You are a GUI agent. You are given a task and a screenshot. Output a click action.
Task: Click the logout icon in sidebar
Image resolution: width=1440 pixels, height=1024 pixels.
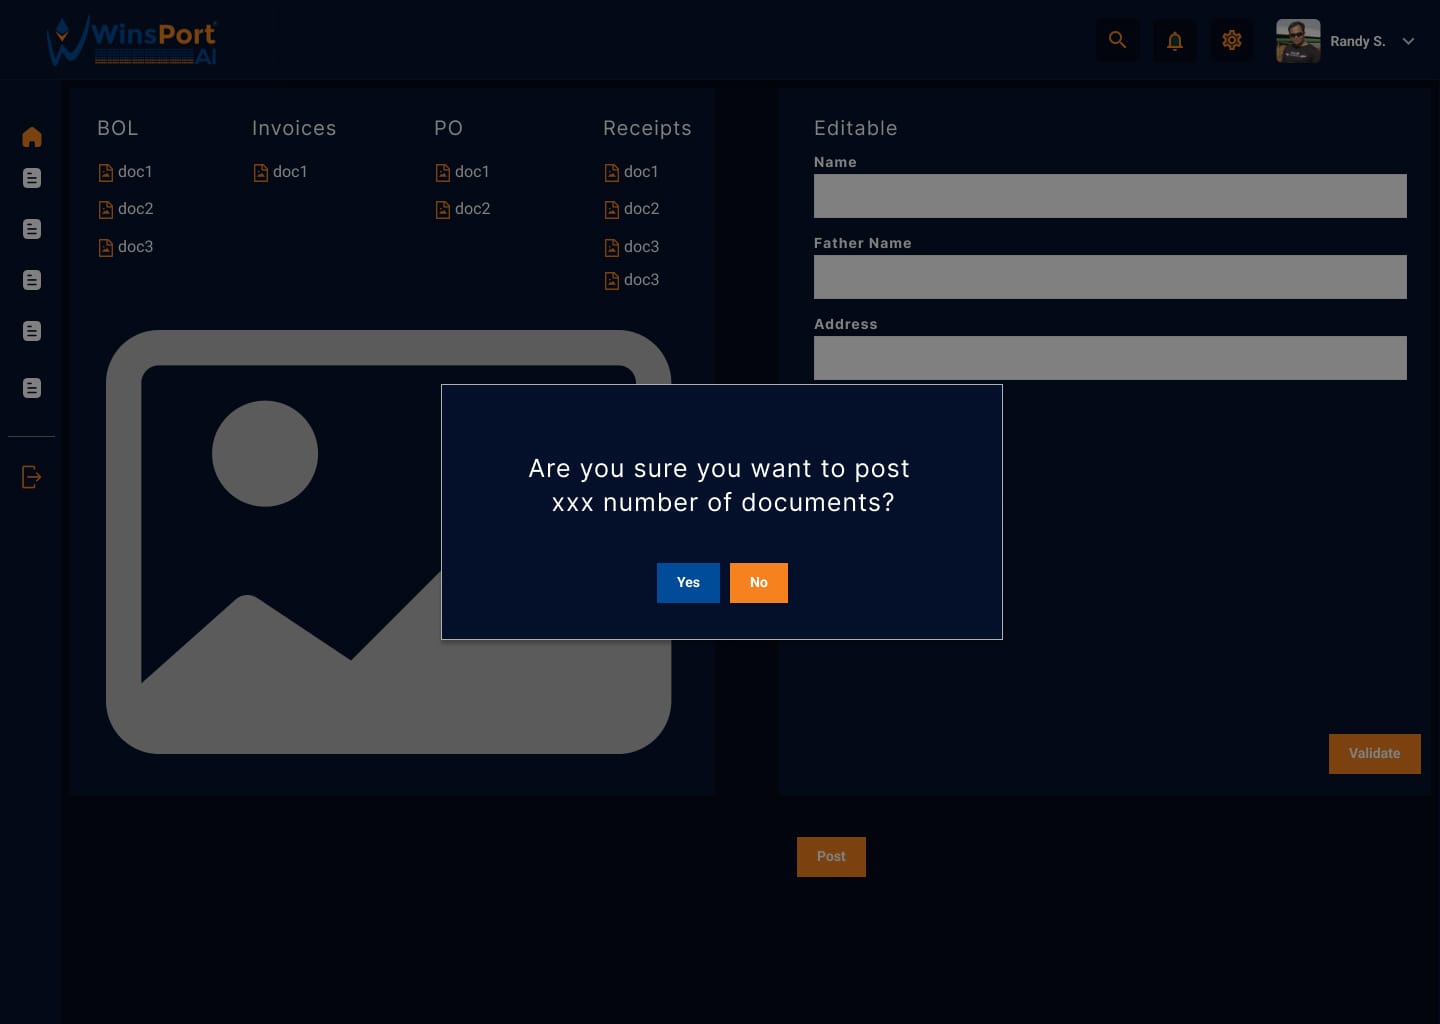point(32,477)
